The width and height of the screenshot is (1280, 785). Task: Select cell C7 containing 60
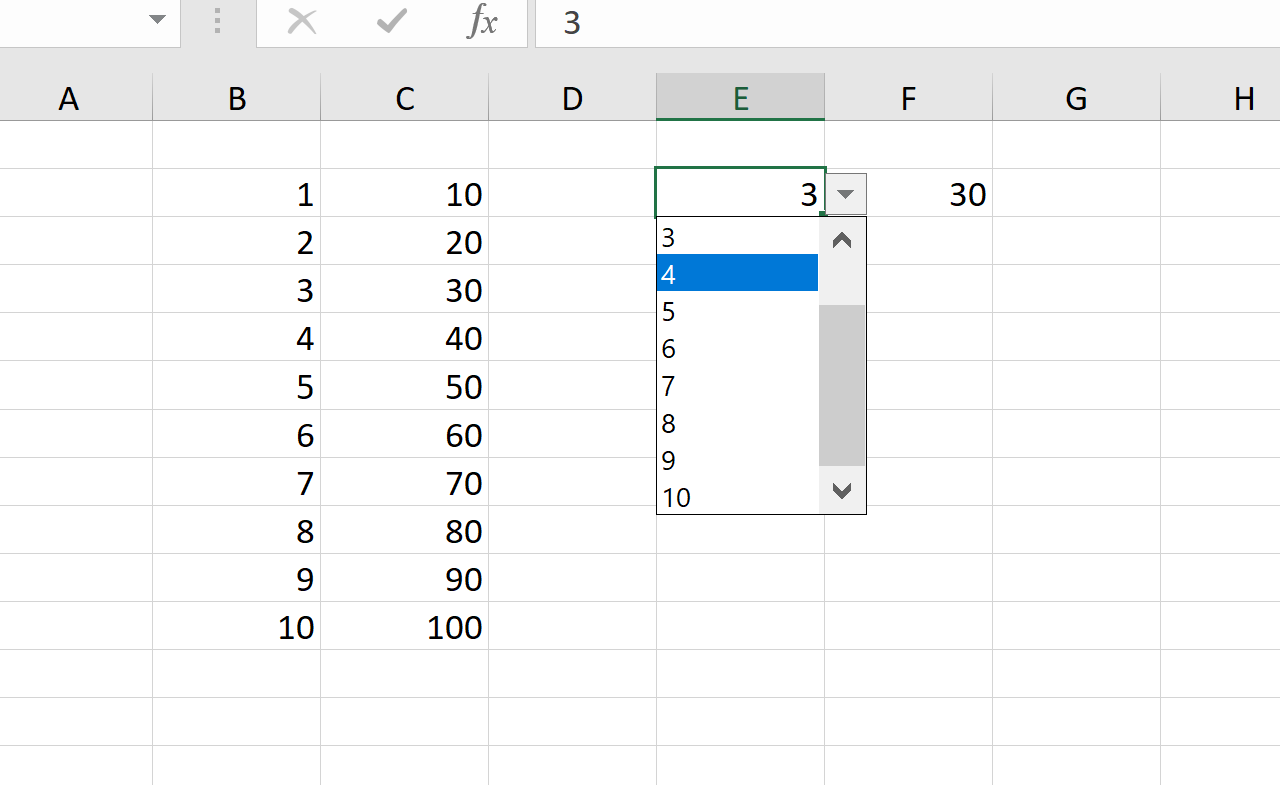coord(404,435)
